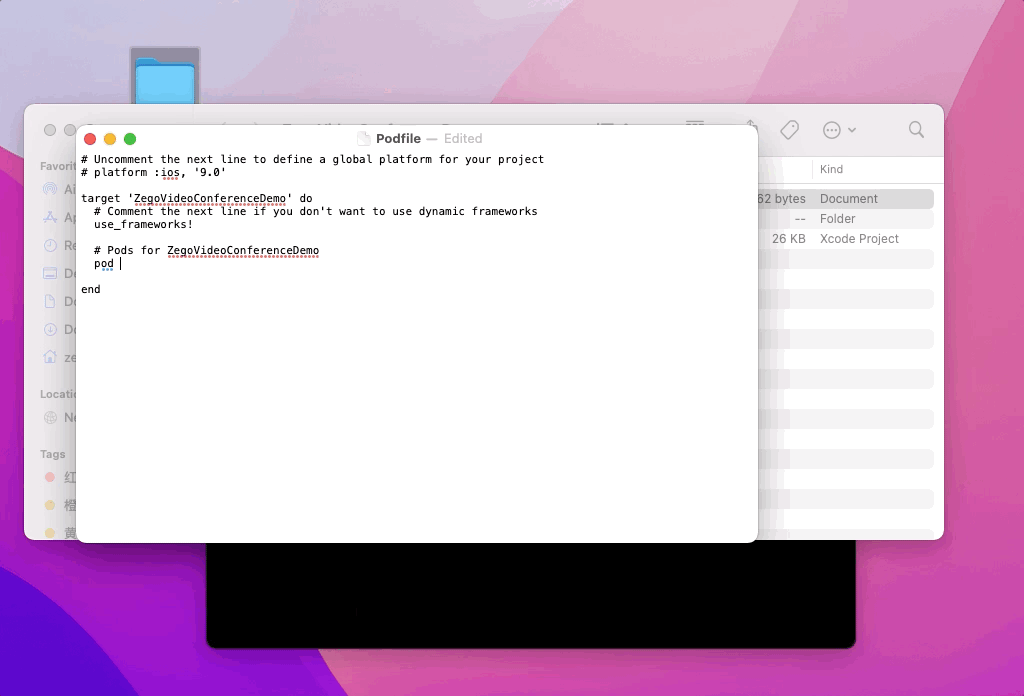Screen dimensions: 1024x696
Task: Click the "# Comment the next line" comment
Action: (315, 212)
